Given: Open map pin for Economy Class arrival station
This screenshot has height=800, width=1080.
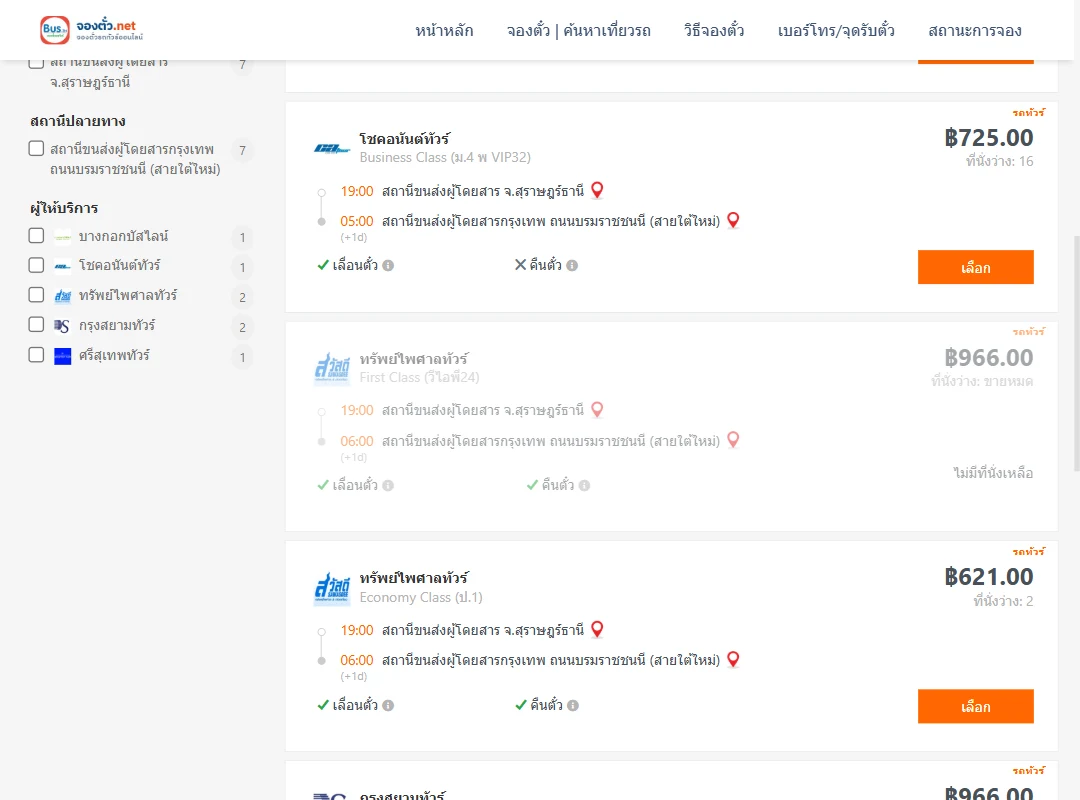Looking at the screenshot, I should (734, 659).
